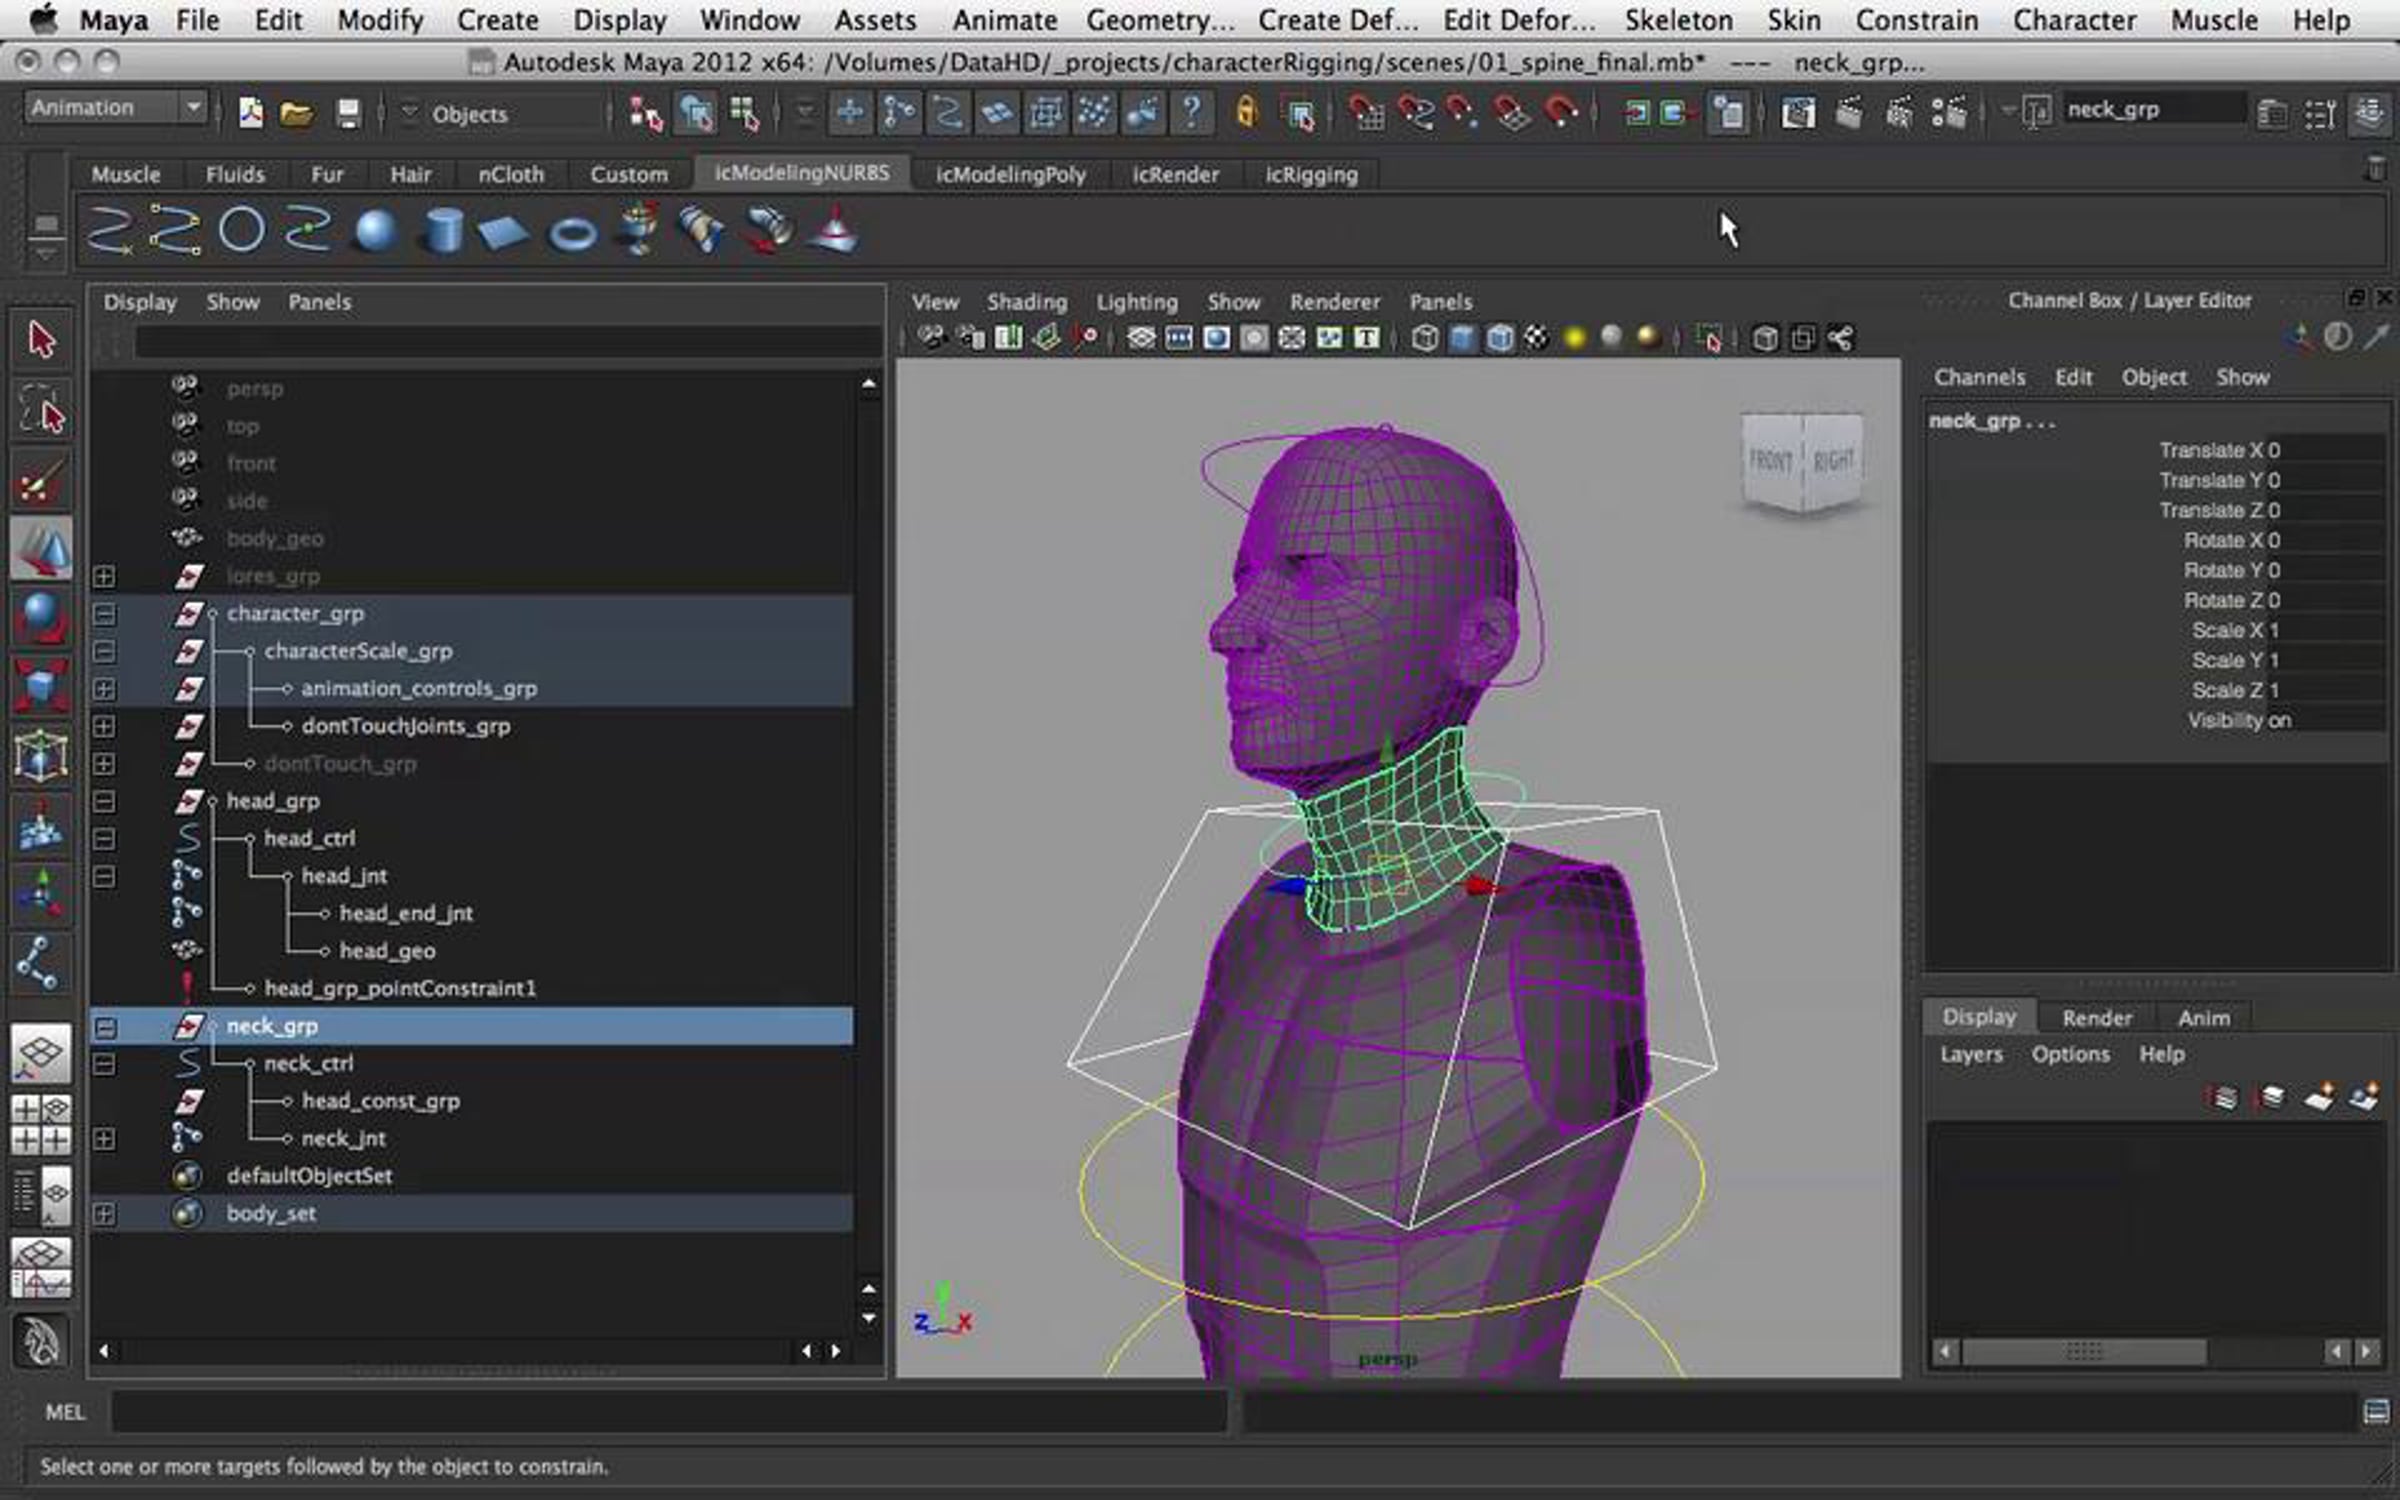The width and height of the screenshot is (2400, 1500).
Task: Click the MEL command input field
Action: [x=668, y=1412]
